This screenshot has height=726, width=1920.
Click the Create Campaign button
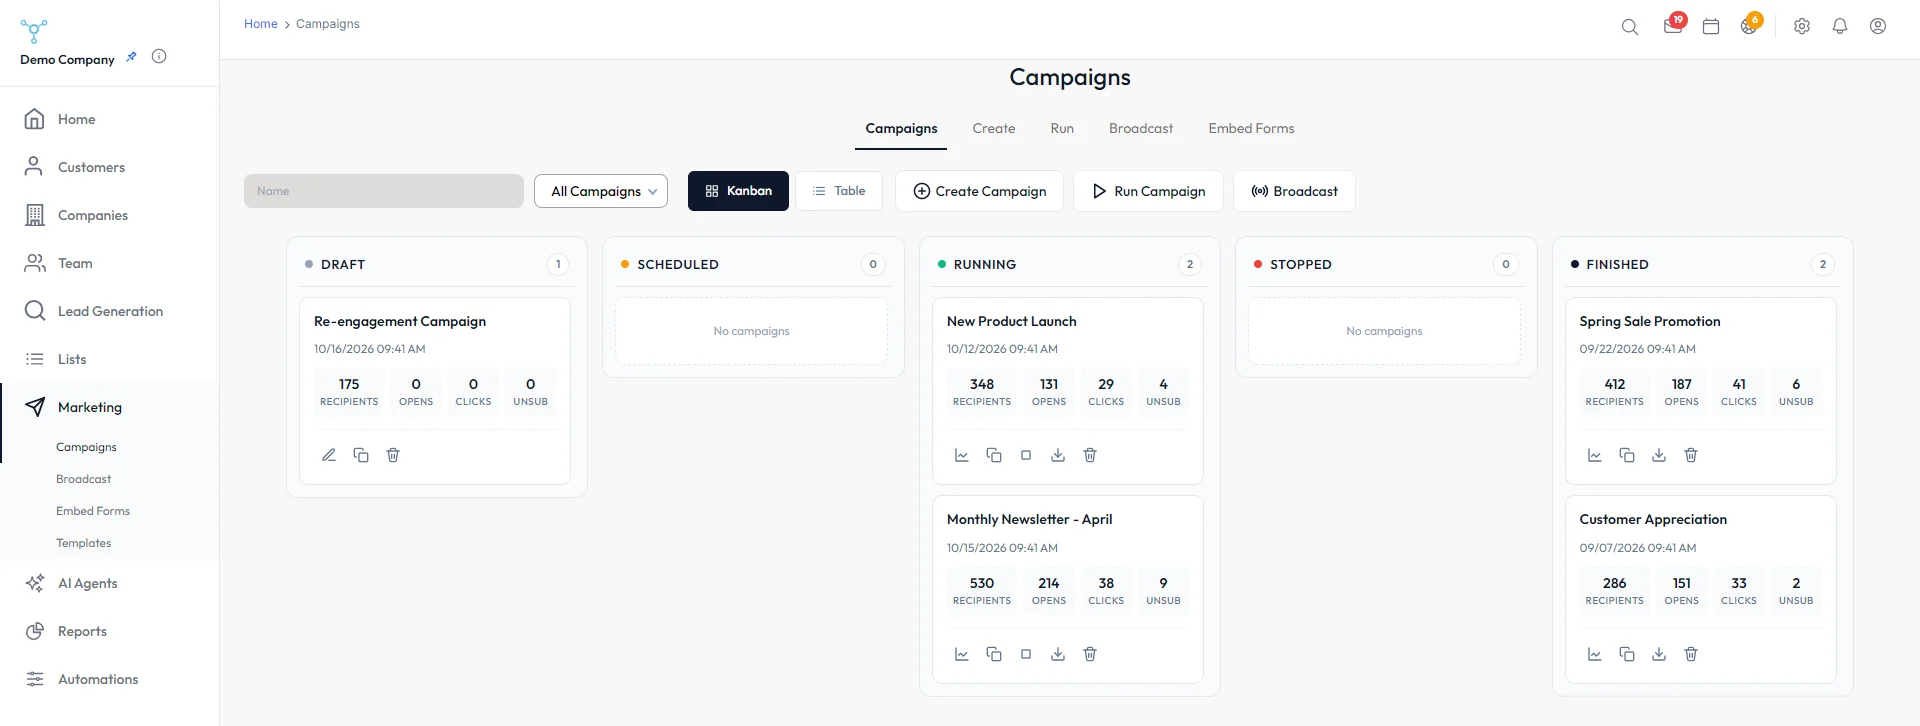pos(980,191)
